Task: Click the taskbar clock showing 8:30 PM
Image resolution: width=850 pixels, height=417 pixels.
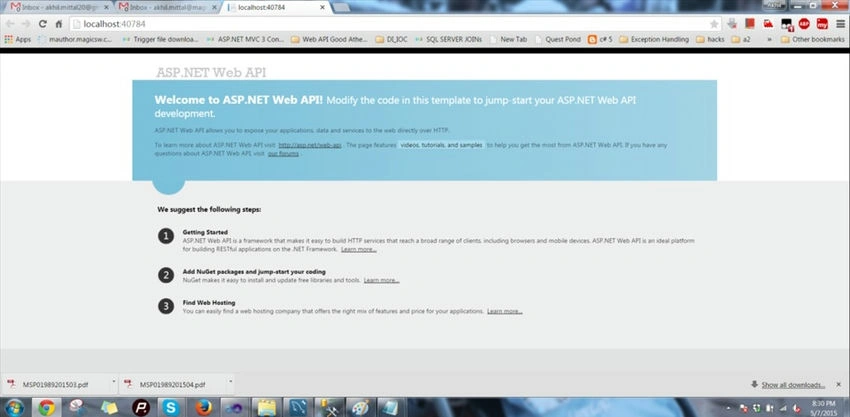Action: (x=824, y=407)
